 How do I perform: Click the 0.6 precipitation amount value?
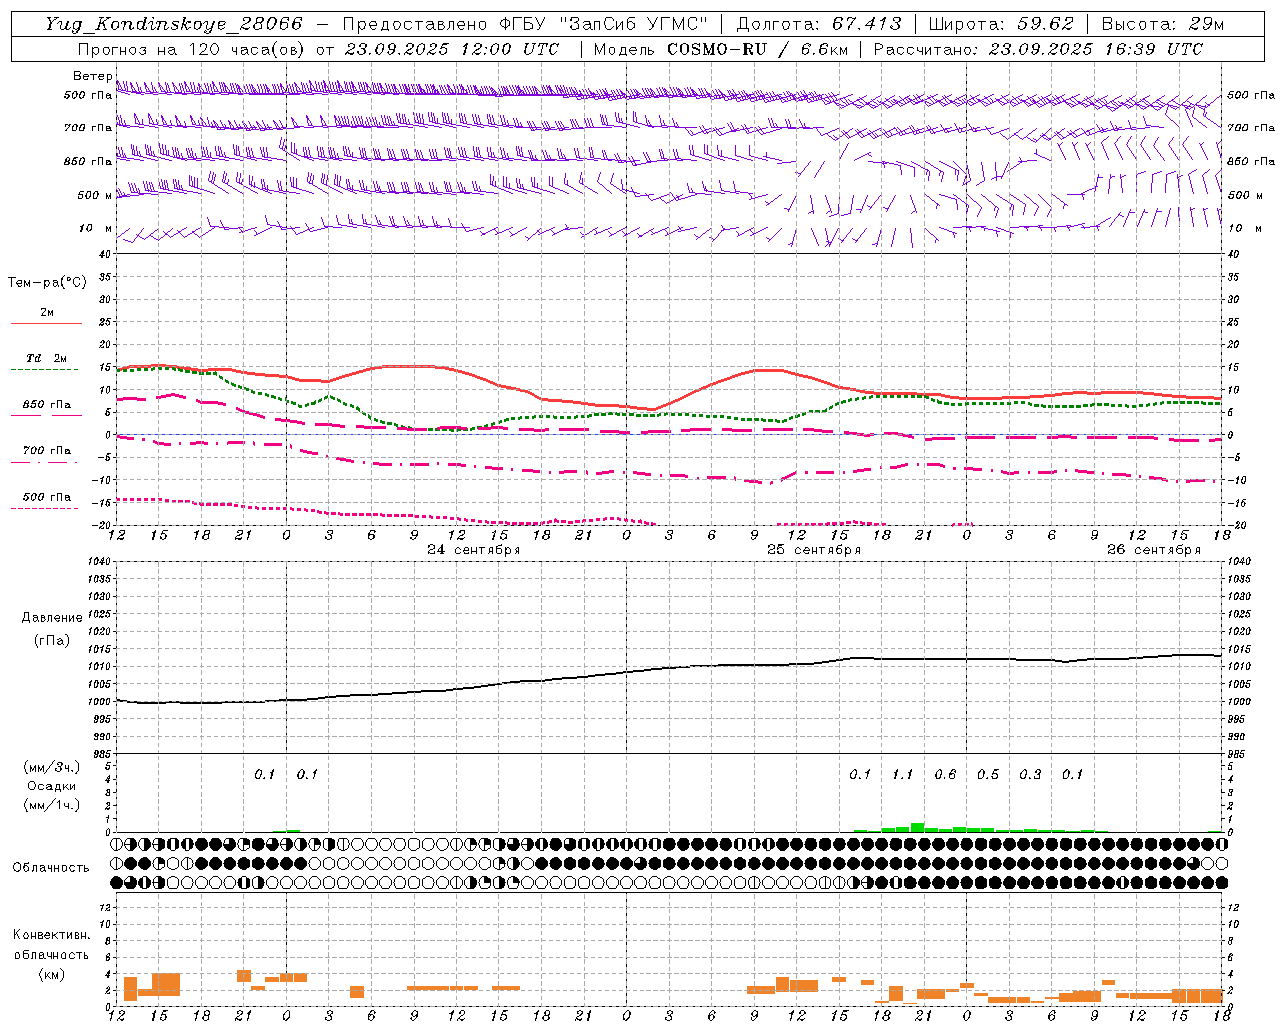click(945, 775)
